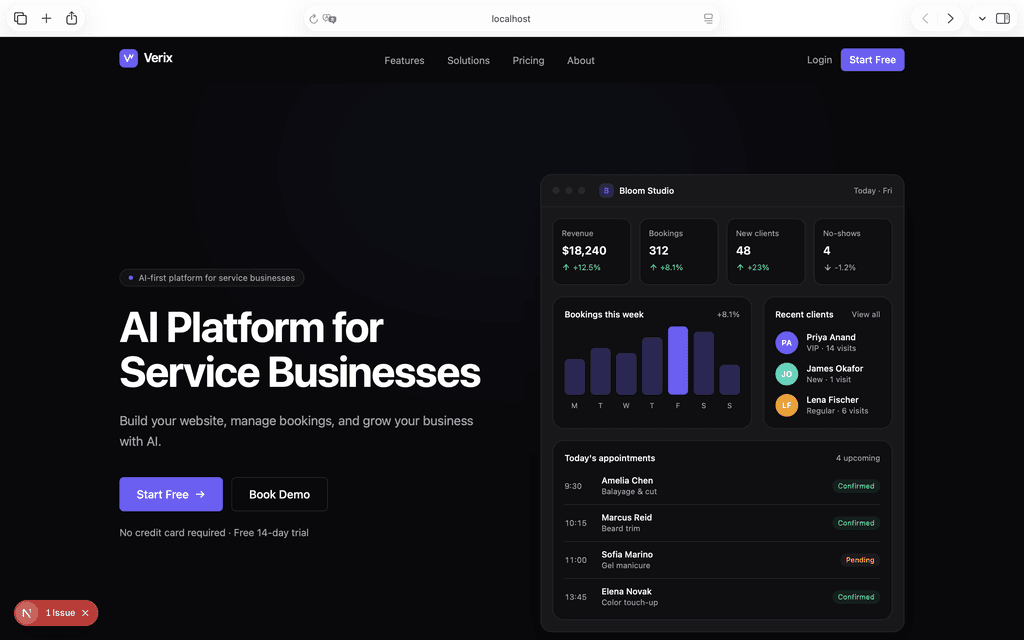
Task: Click the +12.5% revenue change indicator
Action: click(581, 268)
